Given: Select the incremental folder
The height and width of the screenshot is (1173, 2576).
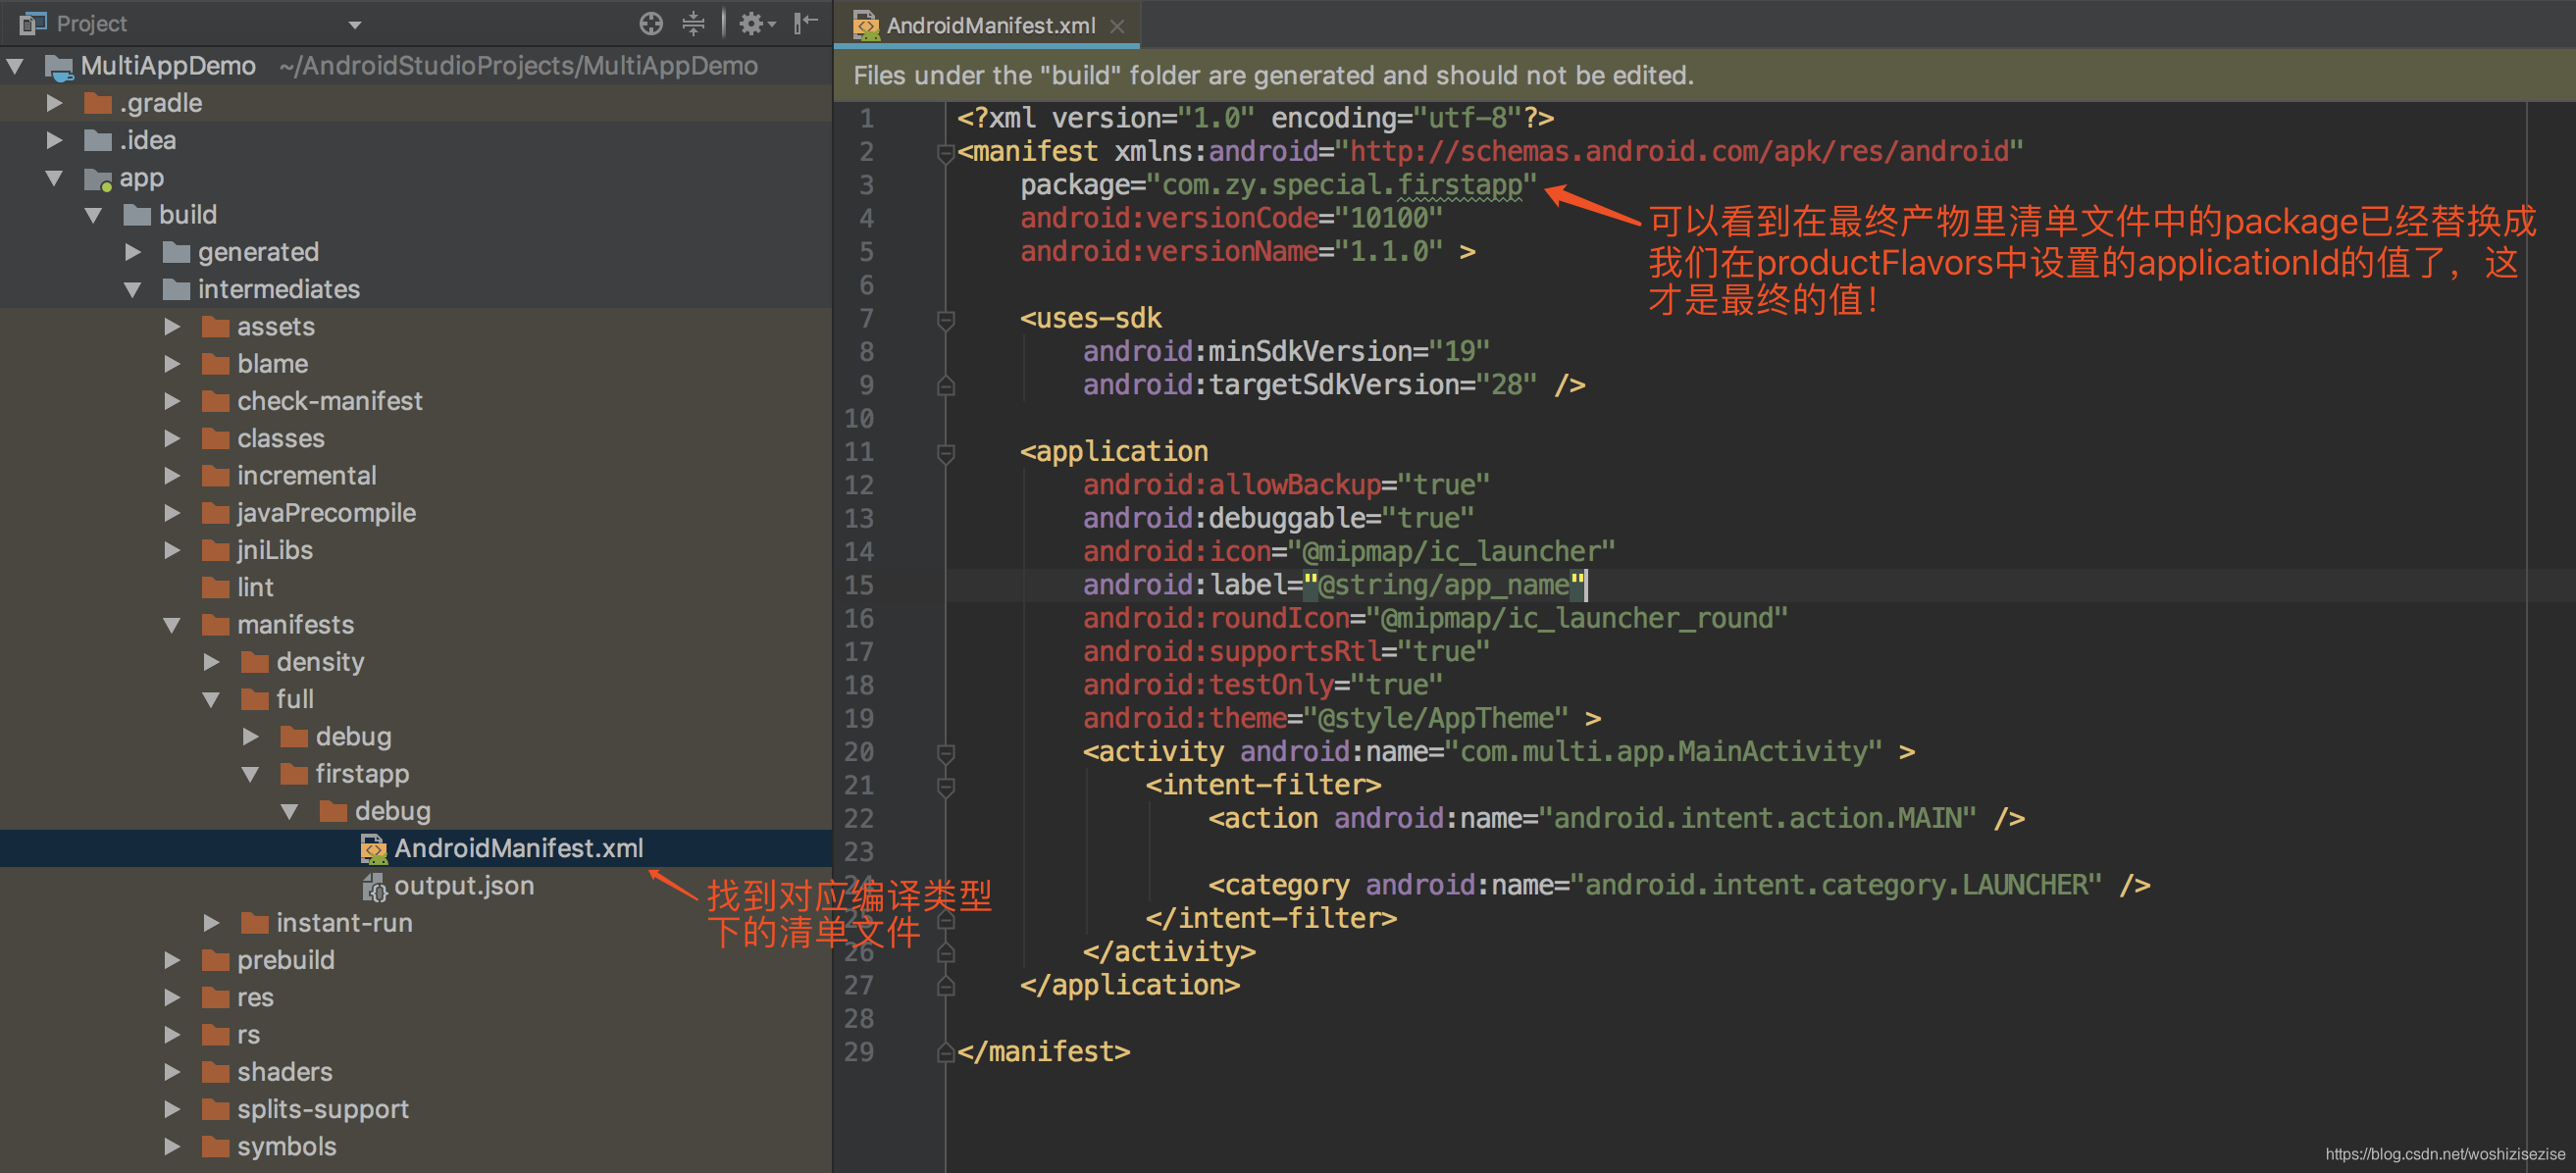Looking at the screenshot, I should pos(306,476).
